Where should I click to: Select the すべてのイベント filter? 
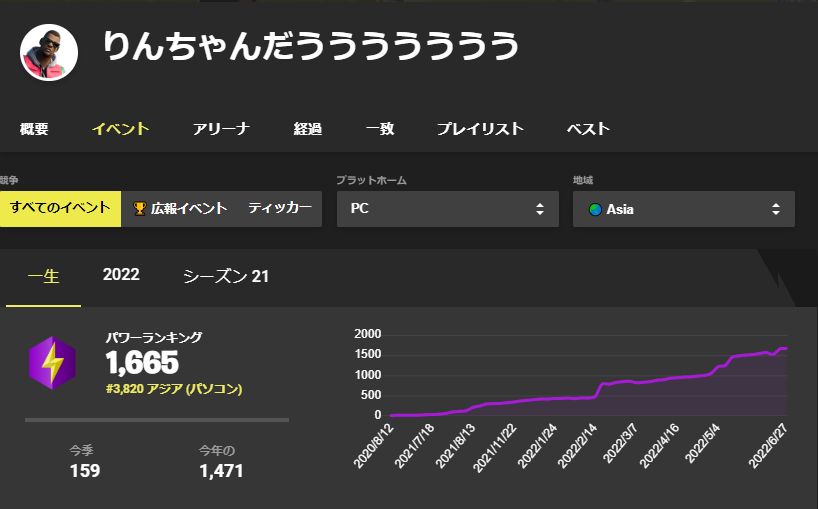(61, 209)
